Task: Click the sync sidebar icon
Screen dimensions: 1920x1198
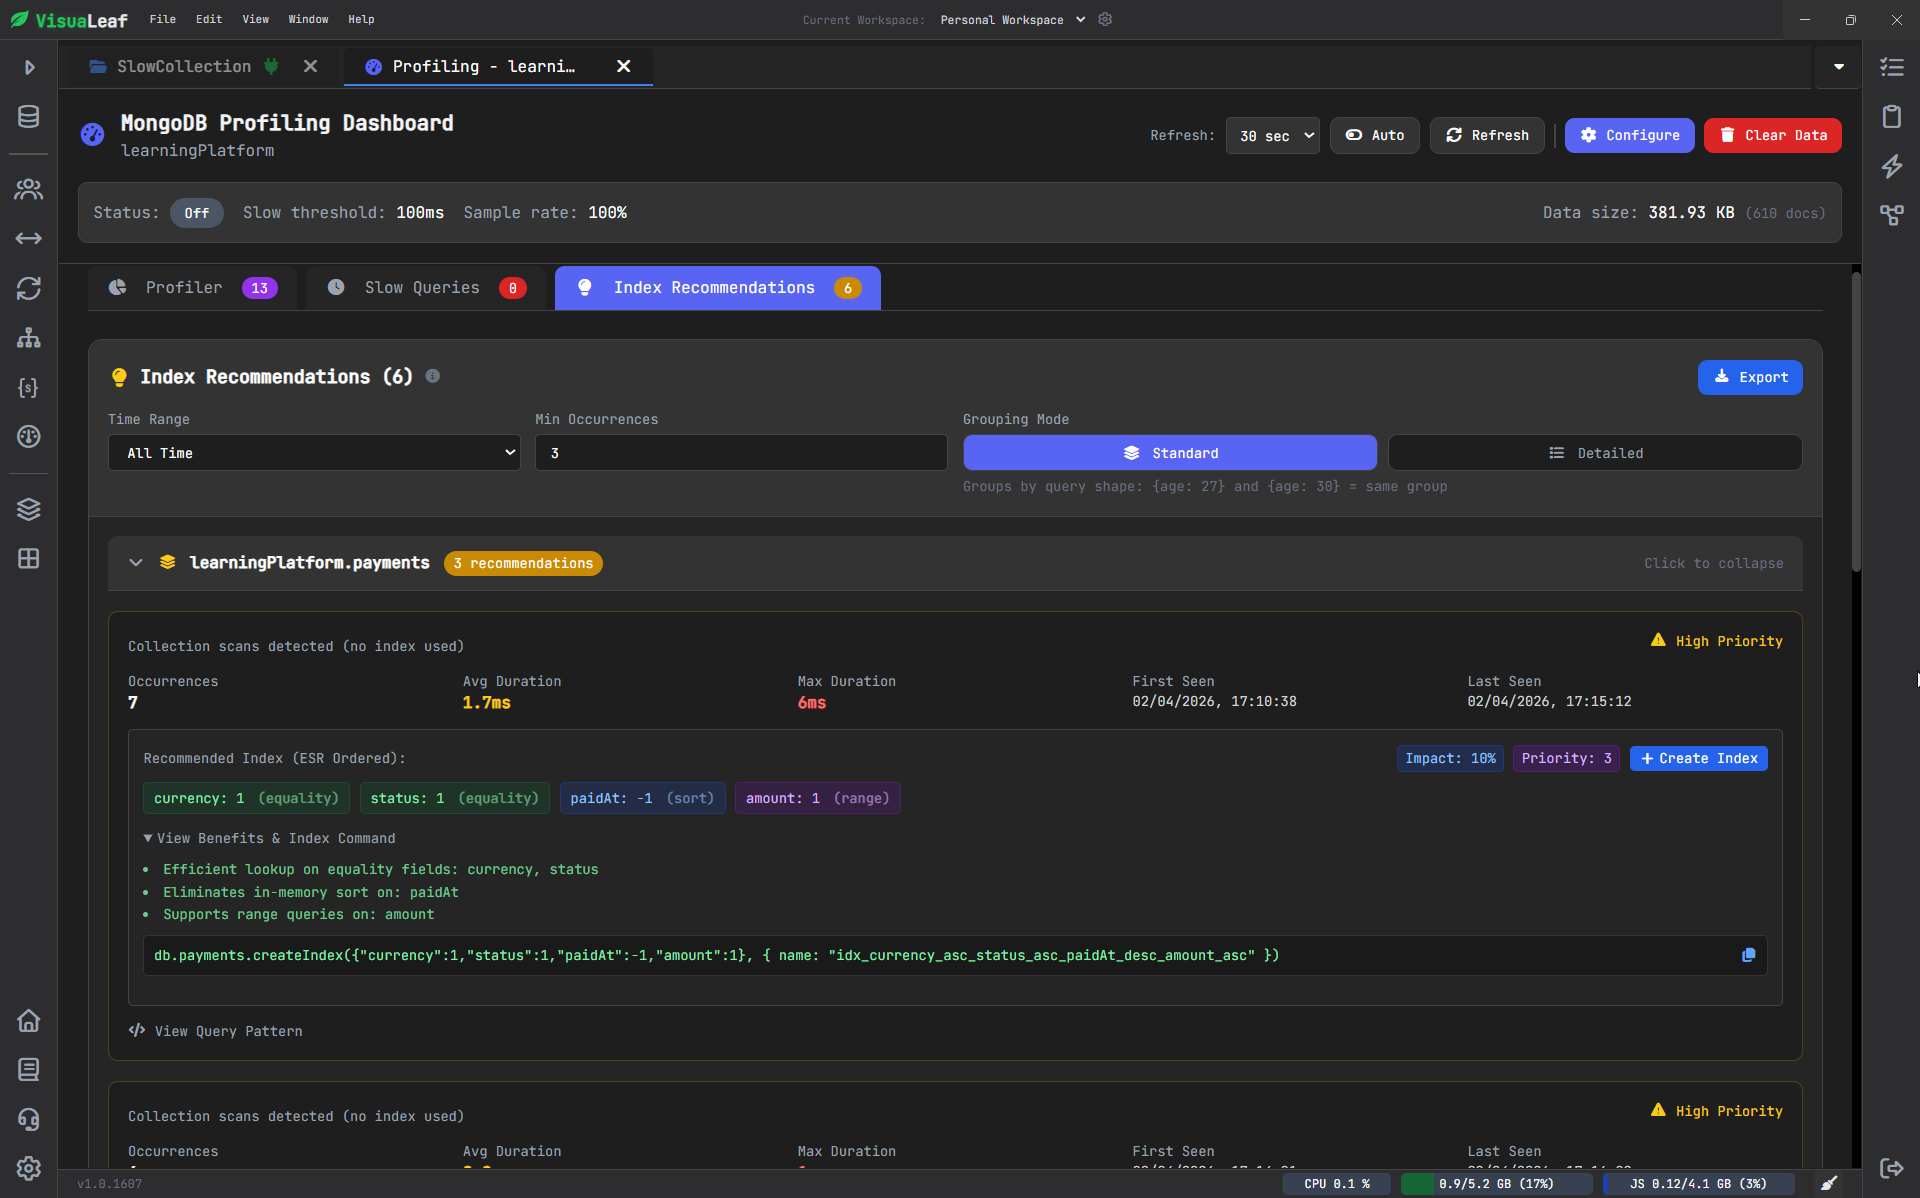Action: [x=29, y=288]
